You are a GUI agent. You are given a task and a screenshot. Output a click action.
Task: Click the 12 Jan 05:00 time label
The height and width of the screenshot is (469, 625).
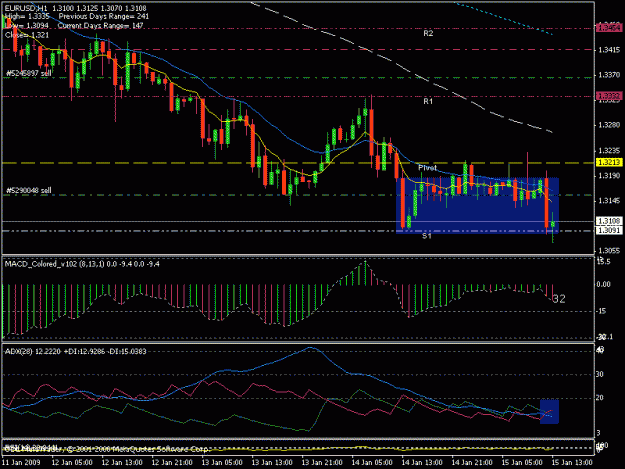pos(72,462)
